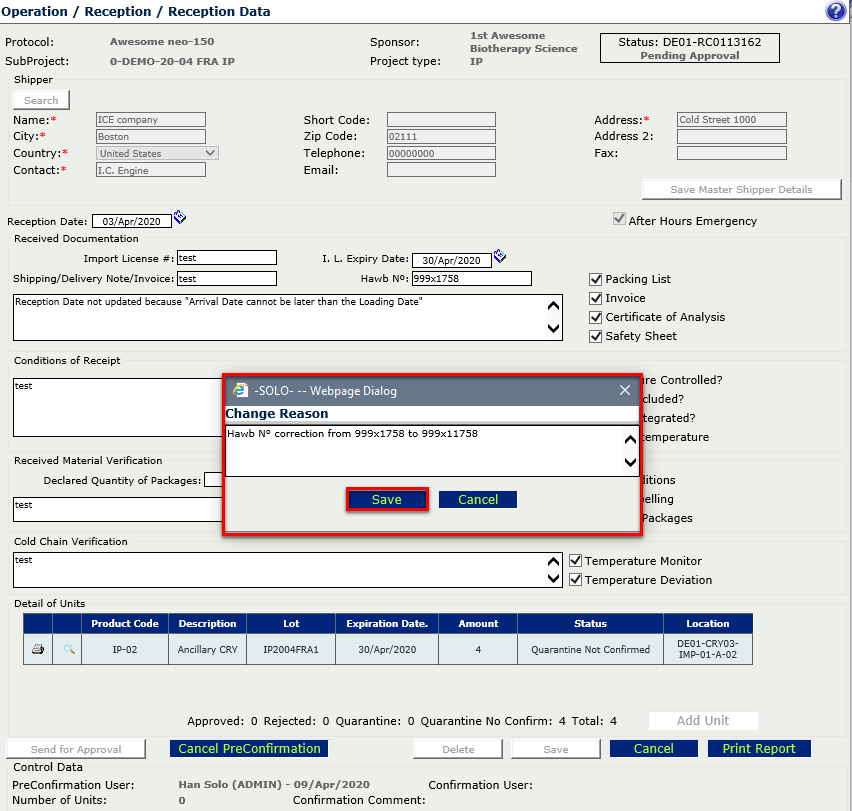This screenshot has height=811, width=852.
Task: Click the Shipping/Delivery Note/Invoice field
Action: point(227,279)
